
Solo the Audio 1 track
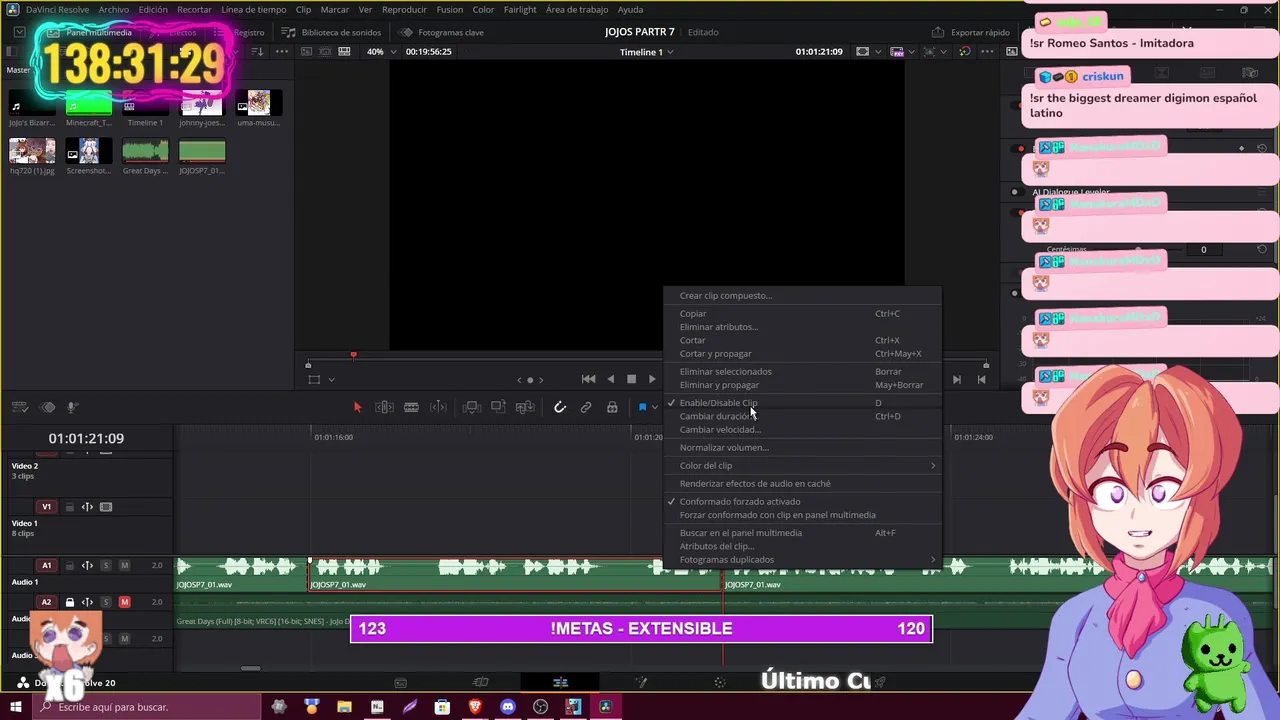(105, 566)
